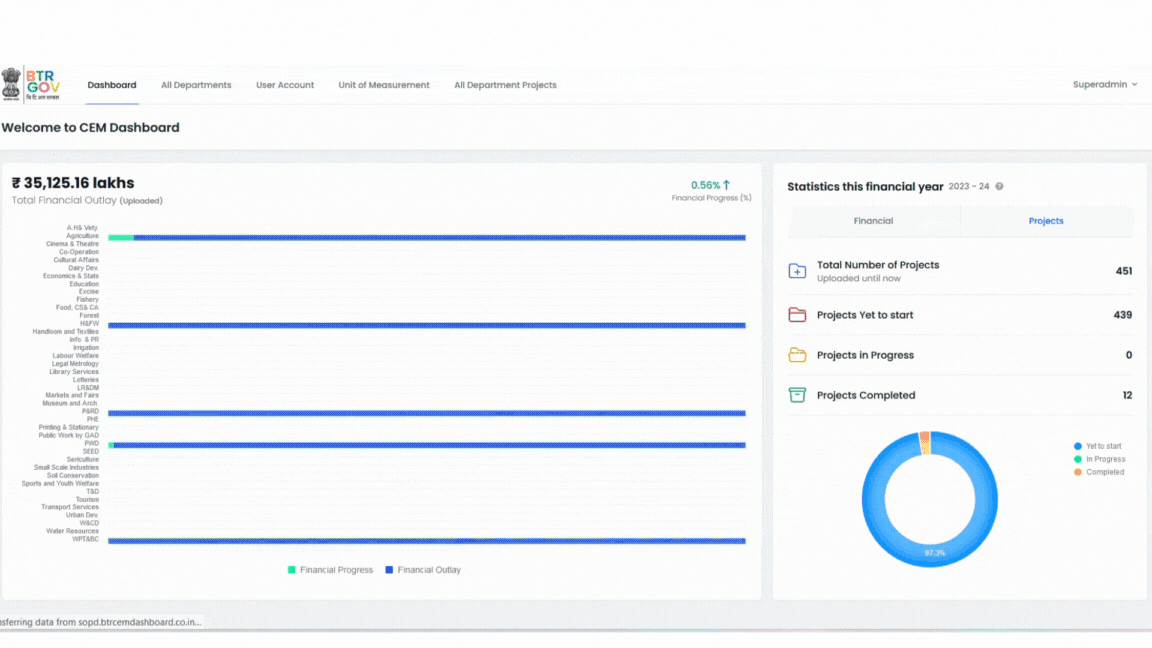The width and height of the screenshot is (1152, 648).
Task: Open All Department Projects page
Action: pyautogui.click(x=505, y=85)
